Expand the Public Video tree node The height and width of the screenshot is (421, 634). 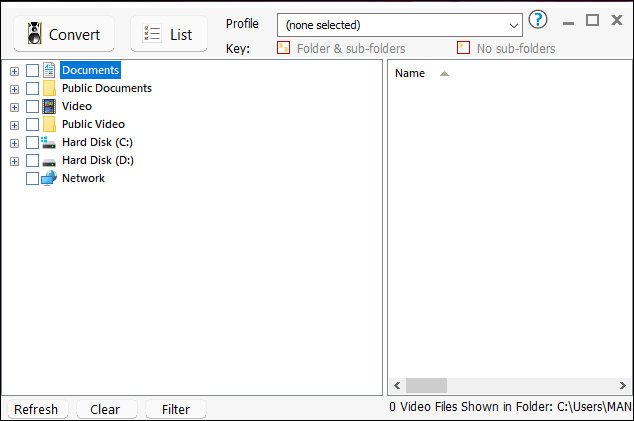15,125
